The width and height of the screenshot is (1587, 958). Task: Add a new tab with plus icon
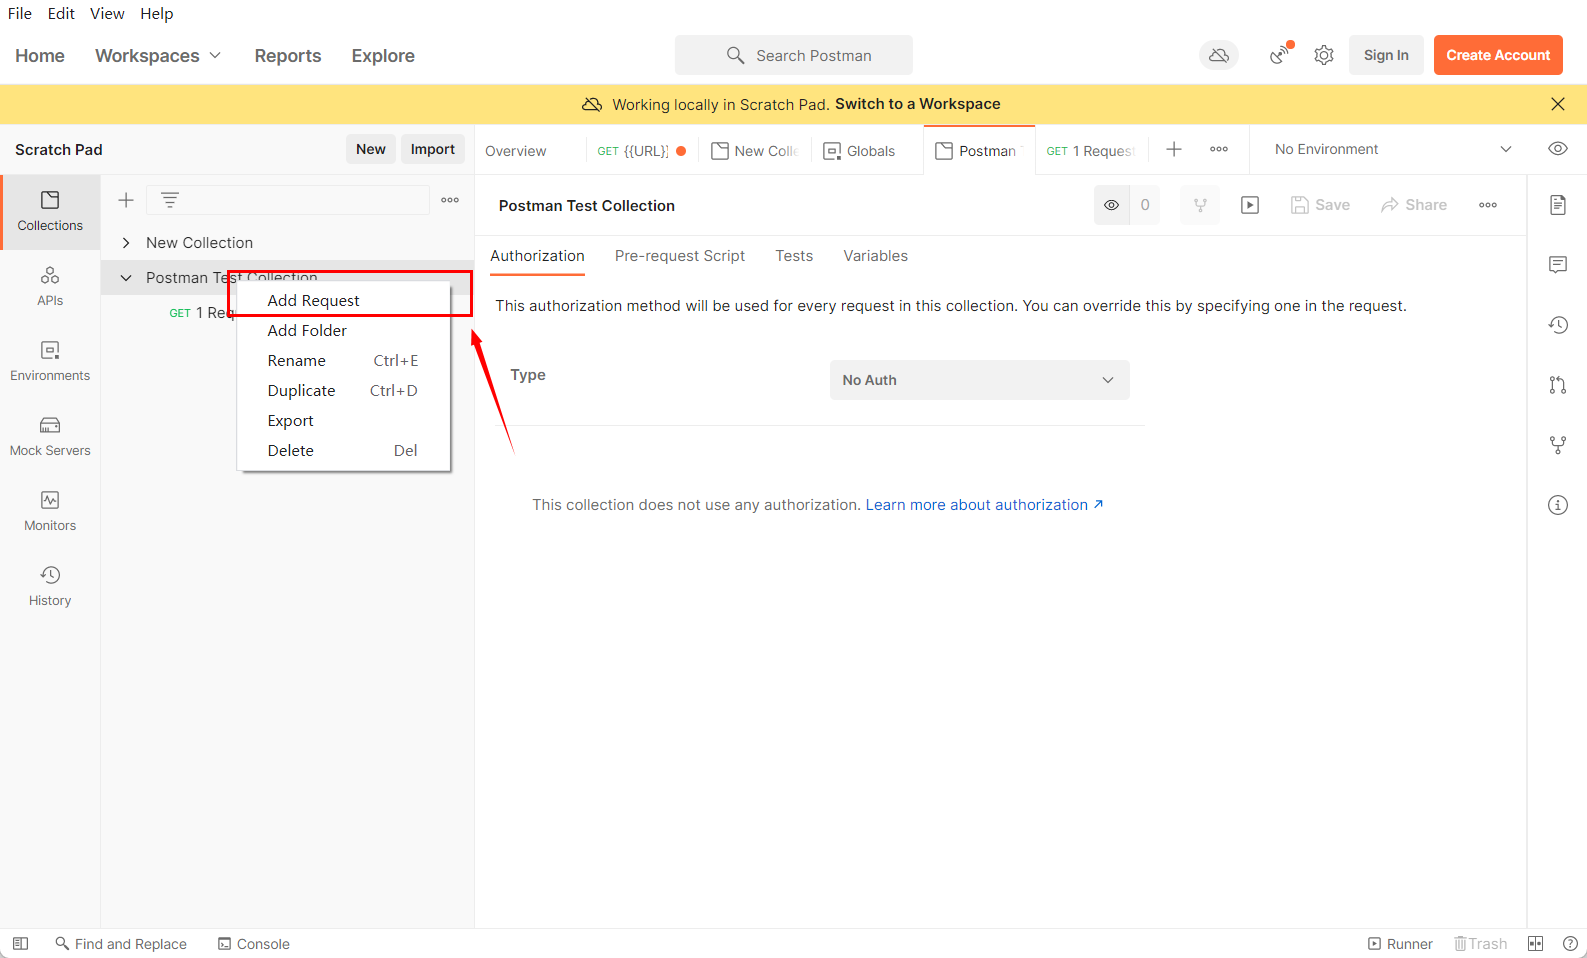pyautogui.click(x=1174, y=149)
